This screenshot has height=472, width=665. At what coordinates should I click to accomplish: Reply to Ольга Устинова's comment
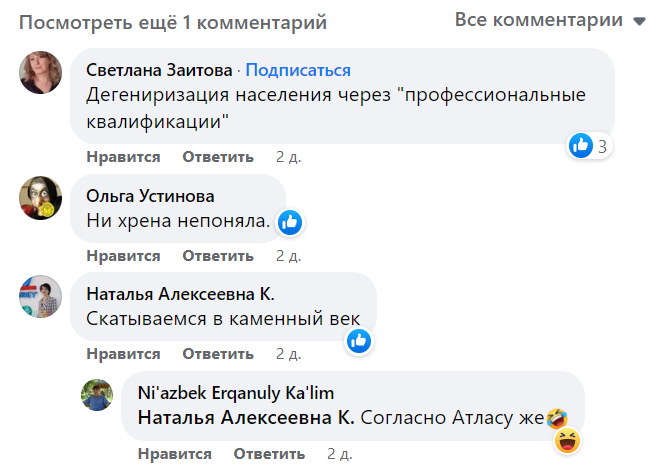(218, 255)
